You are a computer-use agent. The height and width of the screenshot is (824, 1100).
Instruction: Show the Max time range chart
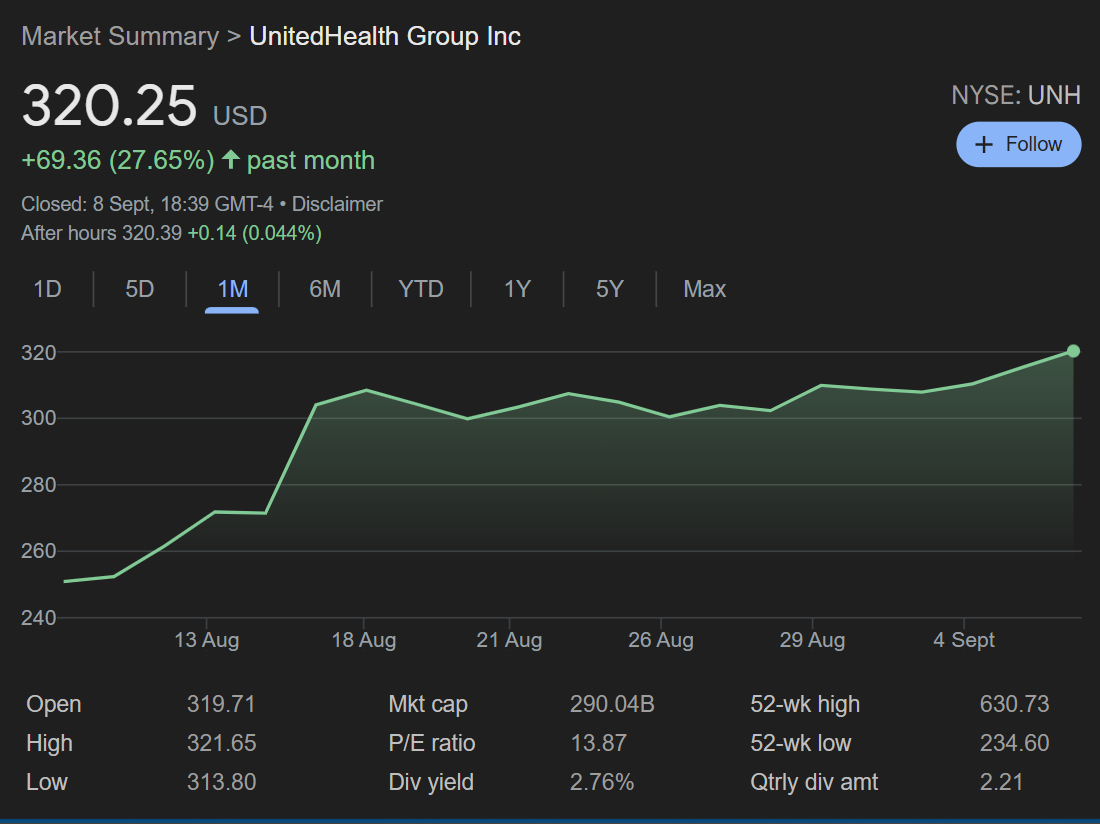click(704, 289)
